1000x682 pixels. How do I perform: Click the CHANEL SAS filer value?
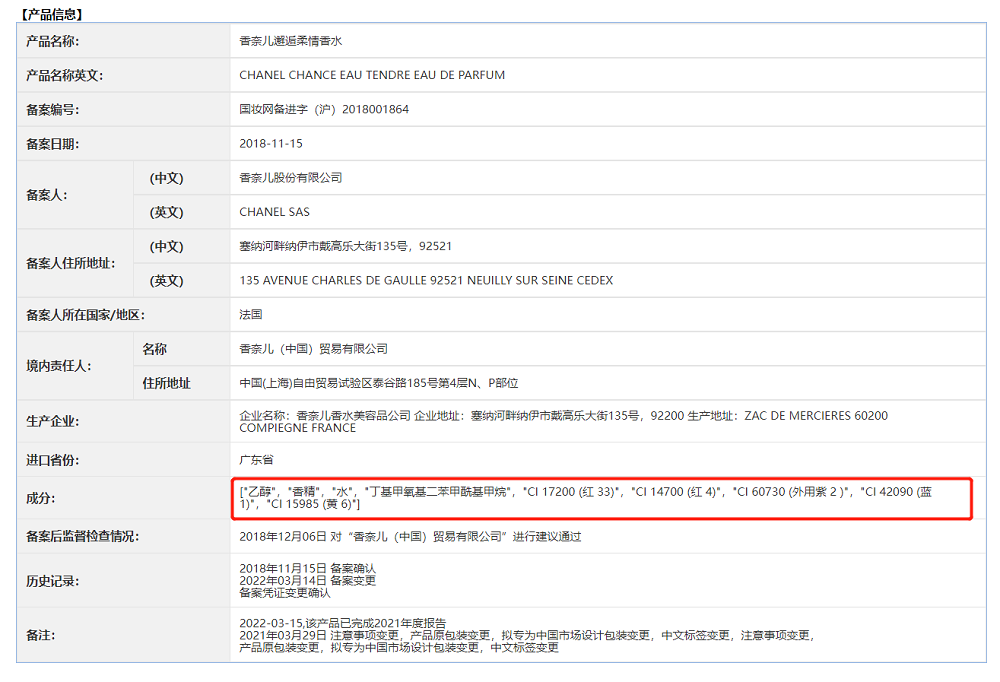pos(275,212)
